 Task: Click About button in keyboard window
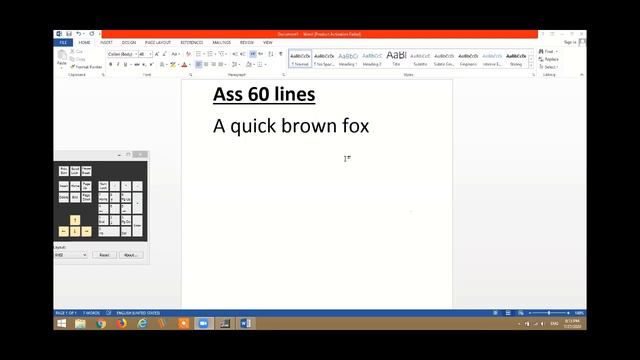(x=131, y=255)
